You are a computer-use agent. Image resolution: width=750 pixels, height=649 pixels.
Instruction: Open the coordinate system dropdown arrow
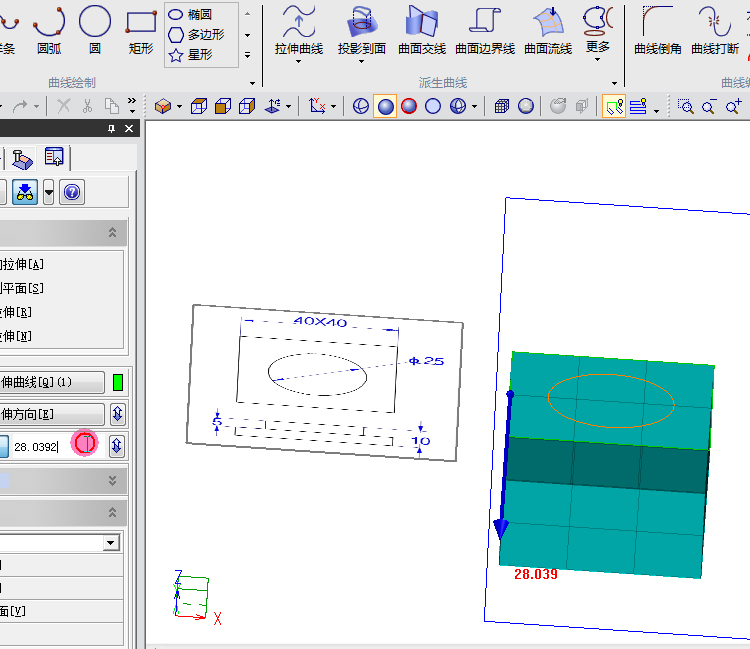pos(333,106)
